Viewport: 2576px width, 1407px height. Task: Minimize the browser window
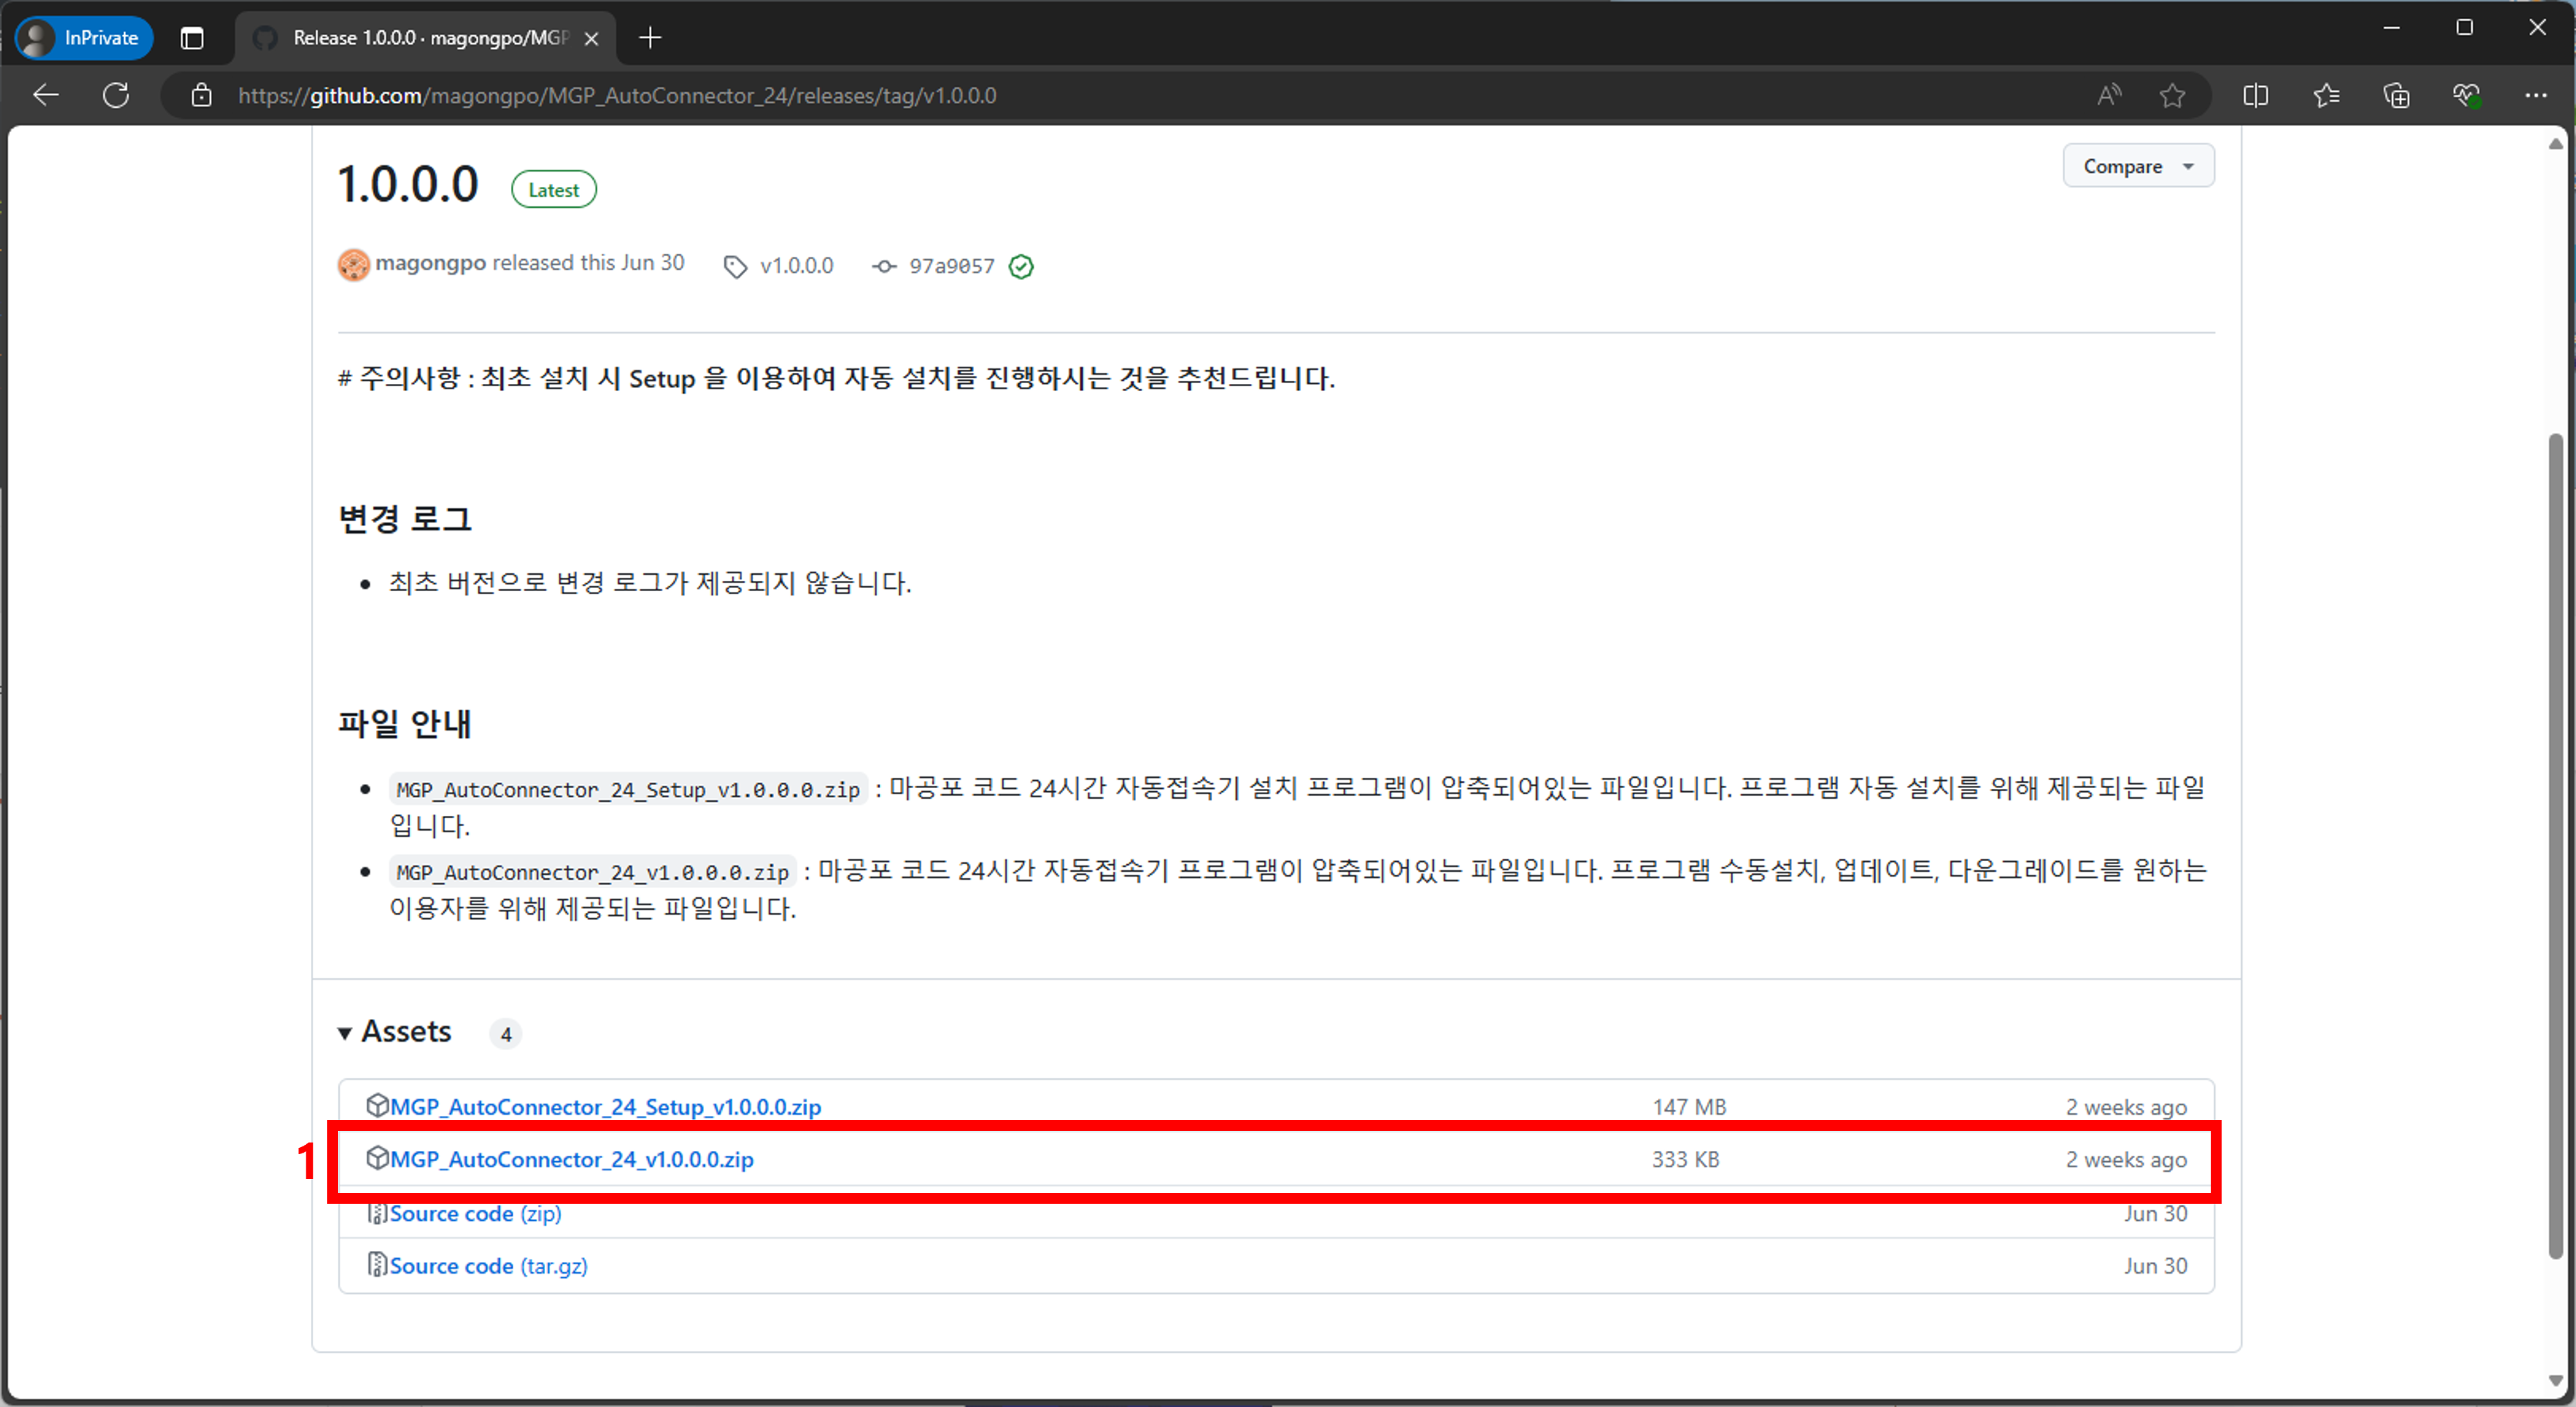click(2391, 28)
